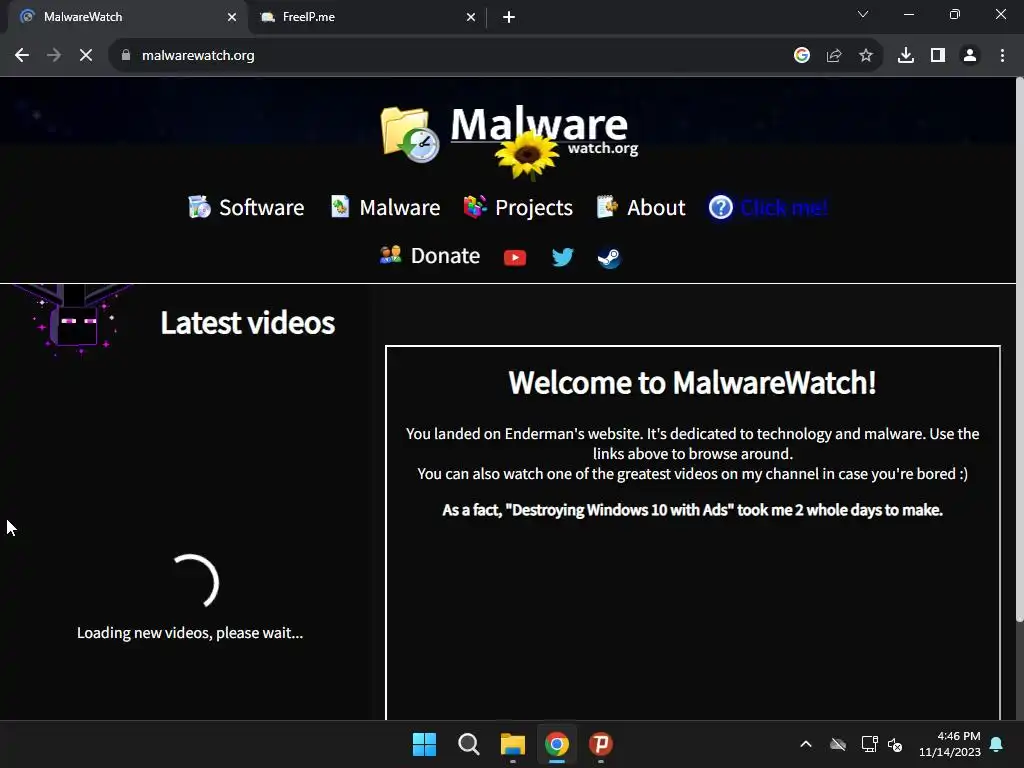Open the network tray icon
This screenshot has height=768, width=1024.
[869, 744]
